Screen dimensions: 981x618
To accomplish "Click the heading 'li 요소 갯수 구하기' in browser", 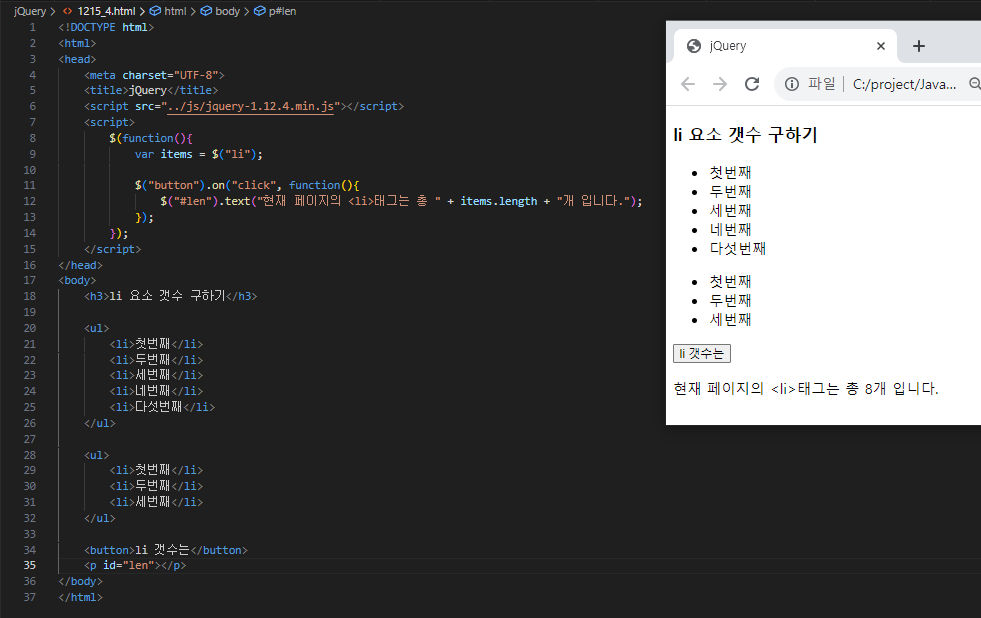I will pos(745,135).
